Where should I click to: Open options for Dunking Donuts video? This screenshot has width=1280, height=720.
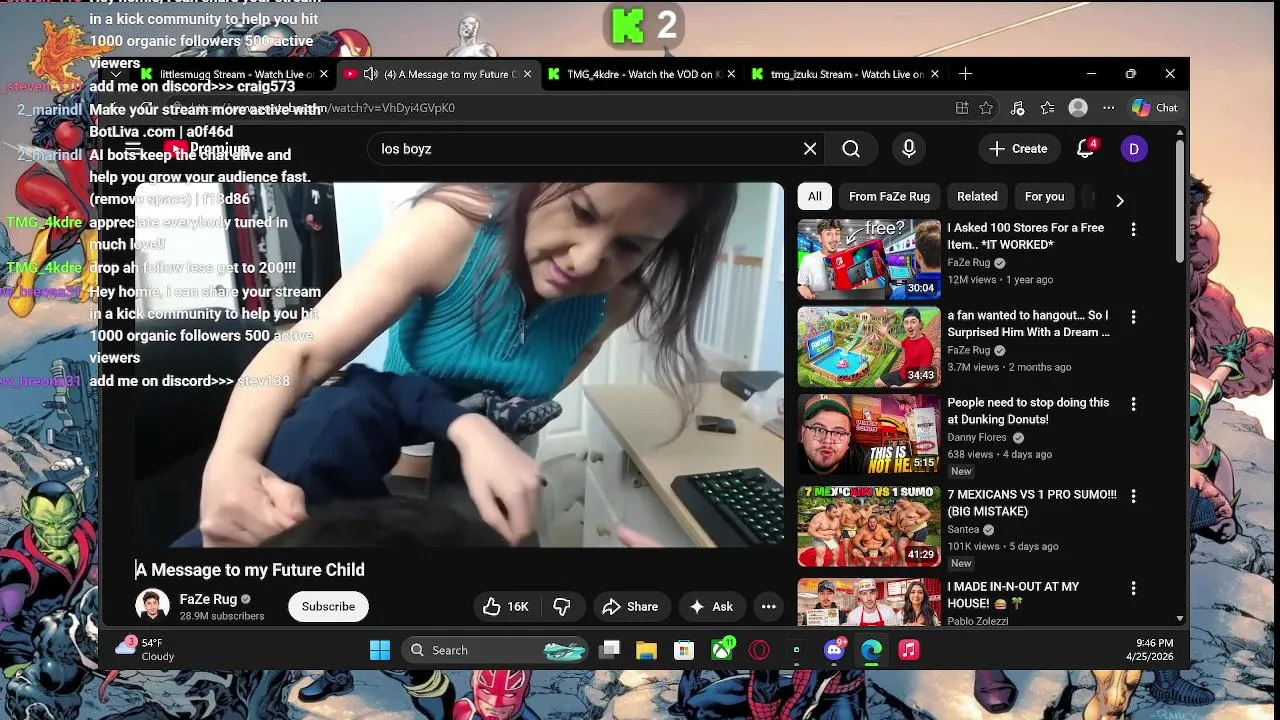(x=1133, y=404)
